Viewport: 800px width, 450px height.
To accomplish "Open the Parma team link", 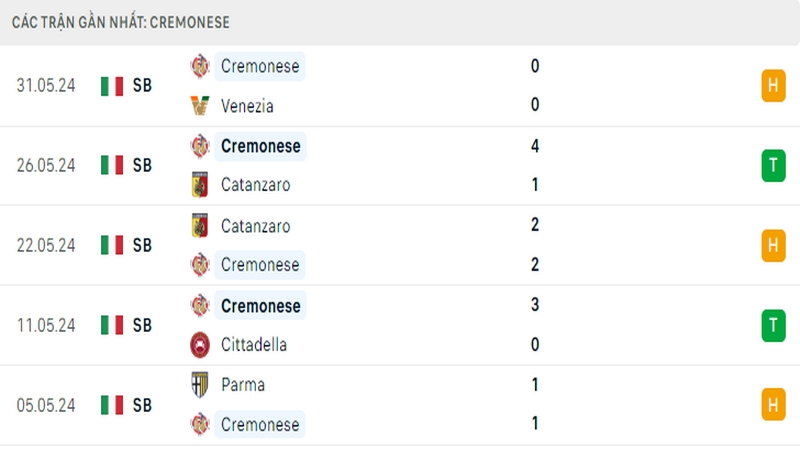I will pyautogui.click(x=243, y=385).
